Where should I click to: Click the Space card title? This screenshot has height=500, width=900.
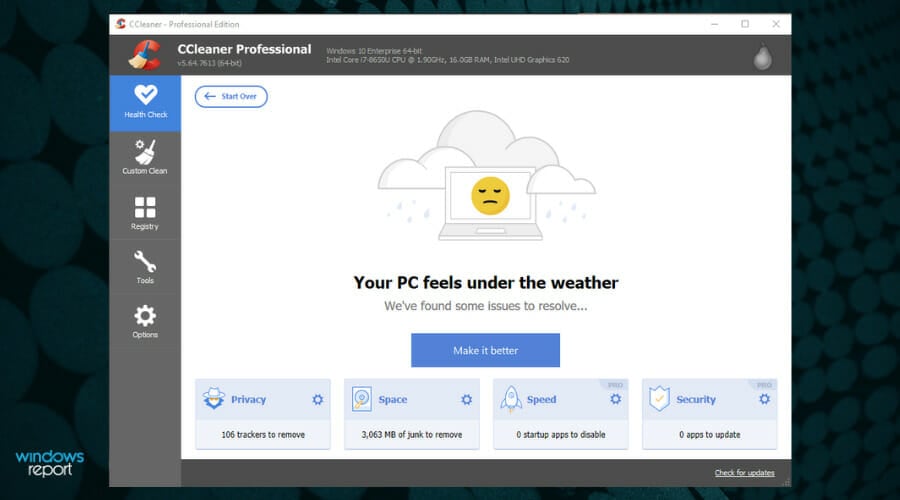(393, 400)
